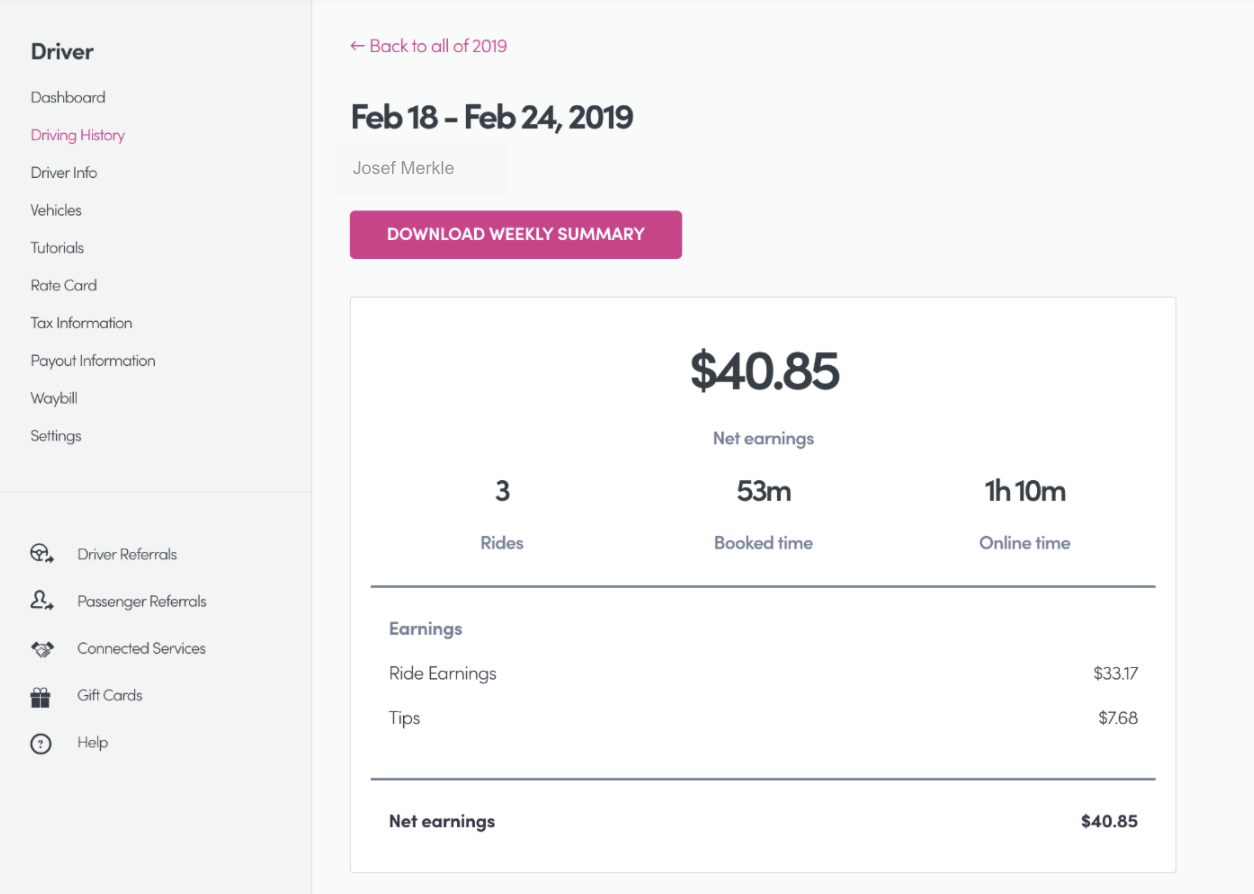Click the Gift Cards present icon
Viewport: 1254px width, 894px height.
click(40, 696)
